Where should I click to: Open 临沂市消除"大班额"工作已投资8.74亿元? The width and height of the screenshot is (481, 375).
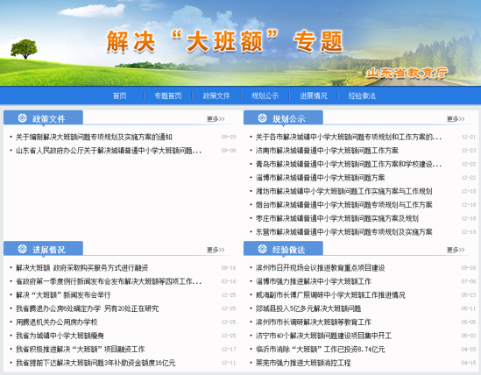coord(320,349)
